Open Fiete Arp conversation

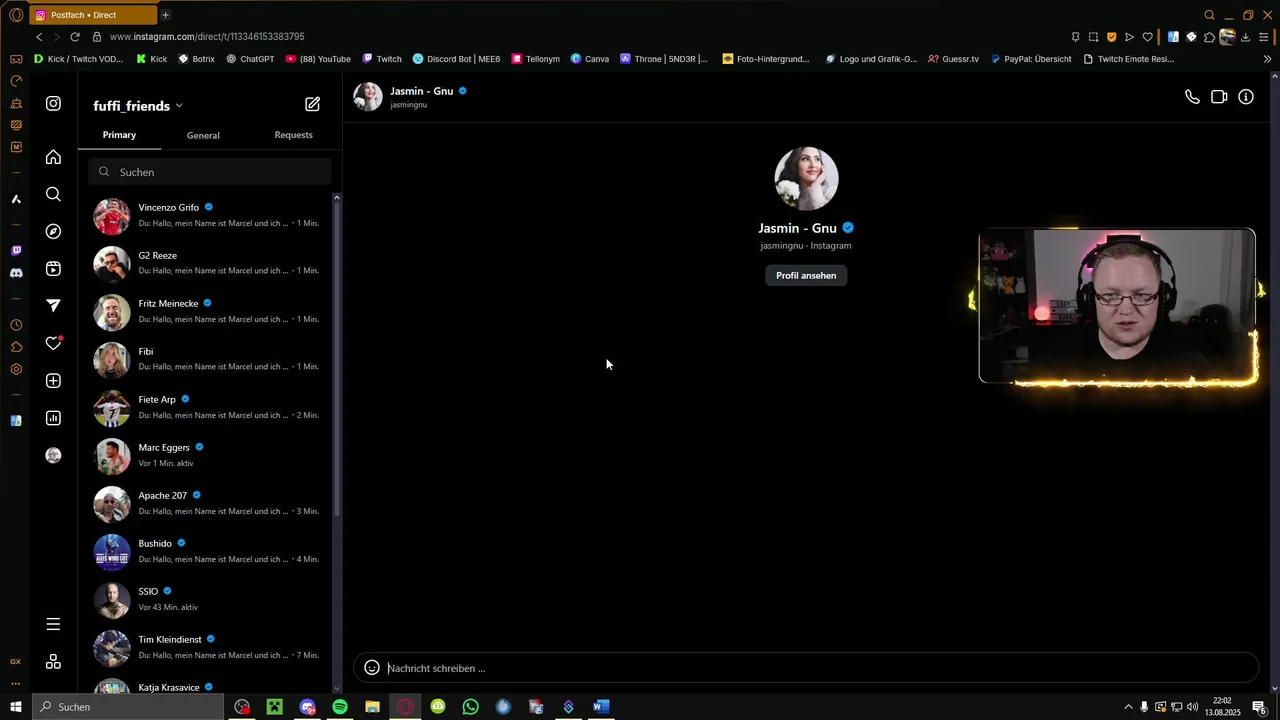[207, 407]
